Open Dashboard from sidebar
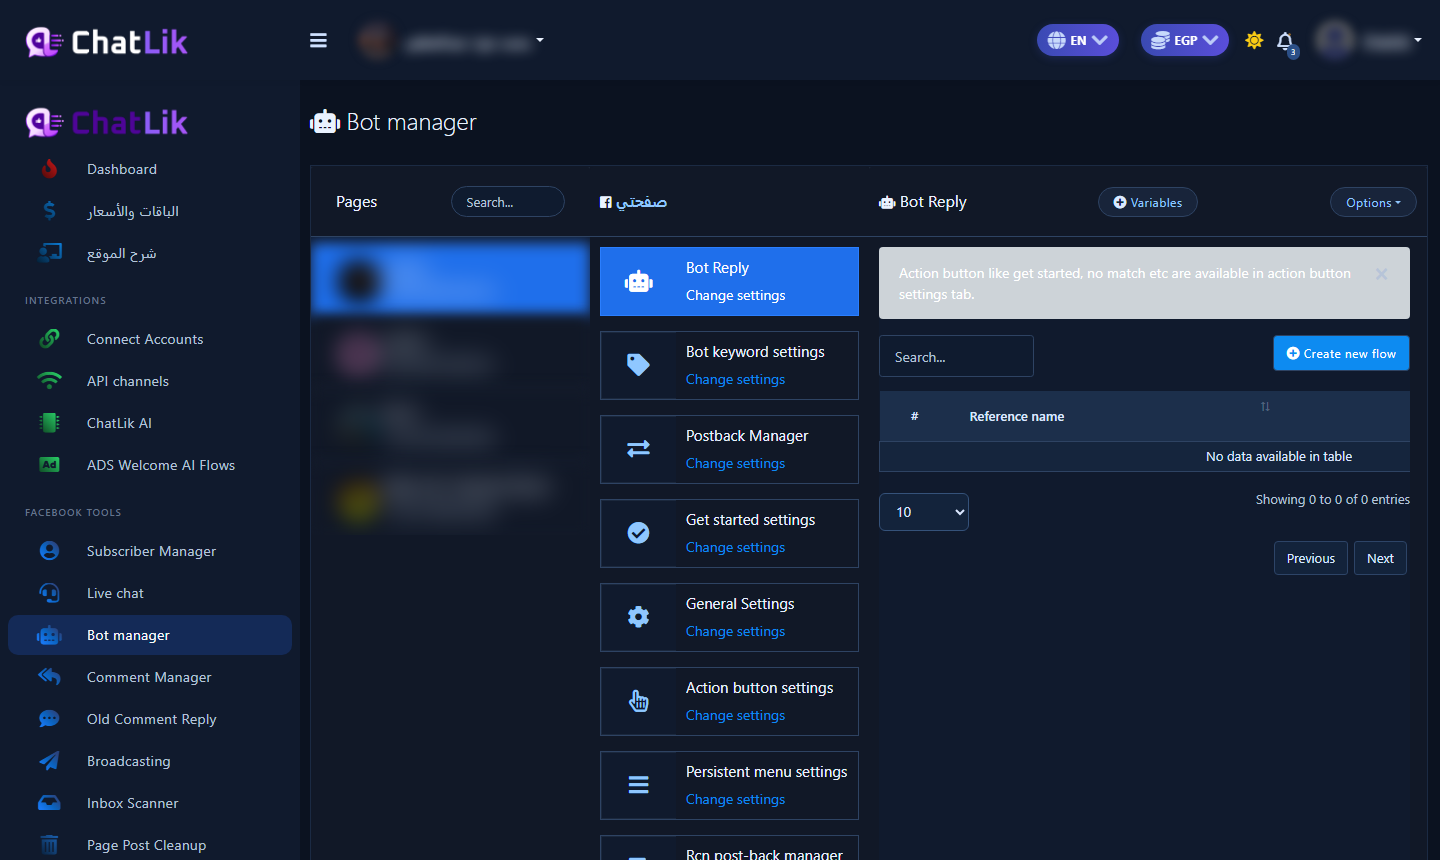 [x=122, y=169]
